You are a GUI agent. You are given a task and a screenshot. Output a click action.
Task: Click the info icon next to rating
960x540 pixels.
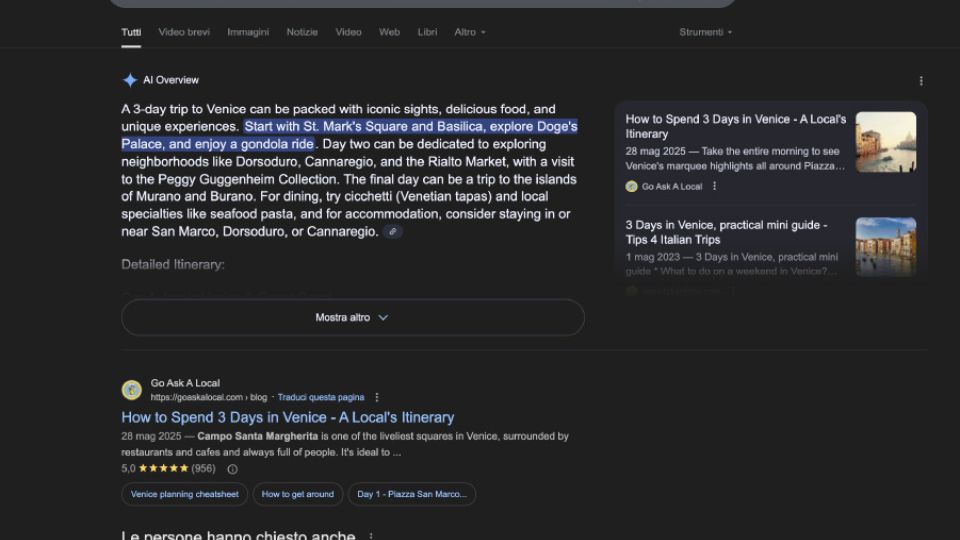232,469
